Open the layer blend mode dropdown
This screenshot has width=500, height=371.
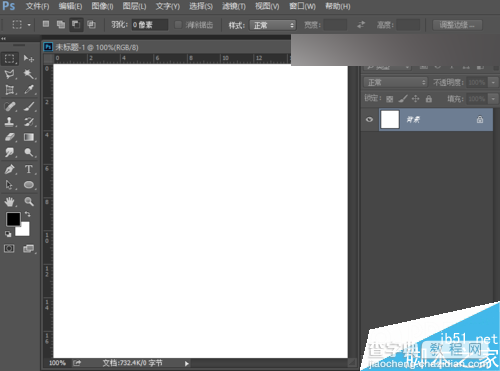[x=395, y=82]
